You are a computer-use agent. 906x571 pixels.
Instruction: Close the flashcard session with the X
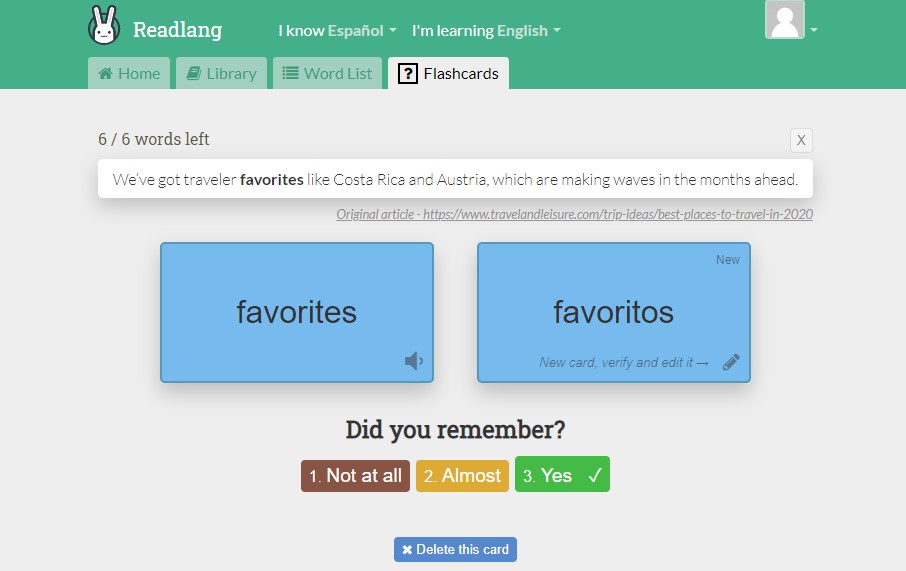point(801,140)
